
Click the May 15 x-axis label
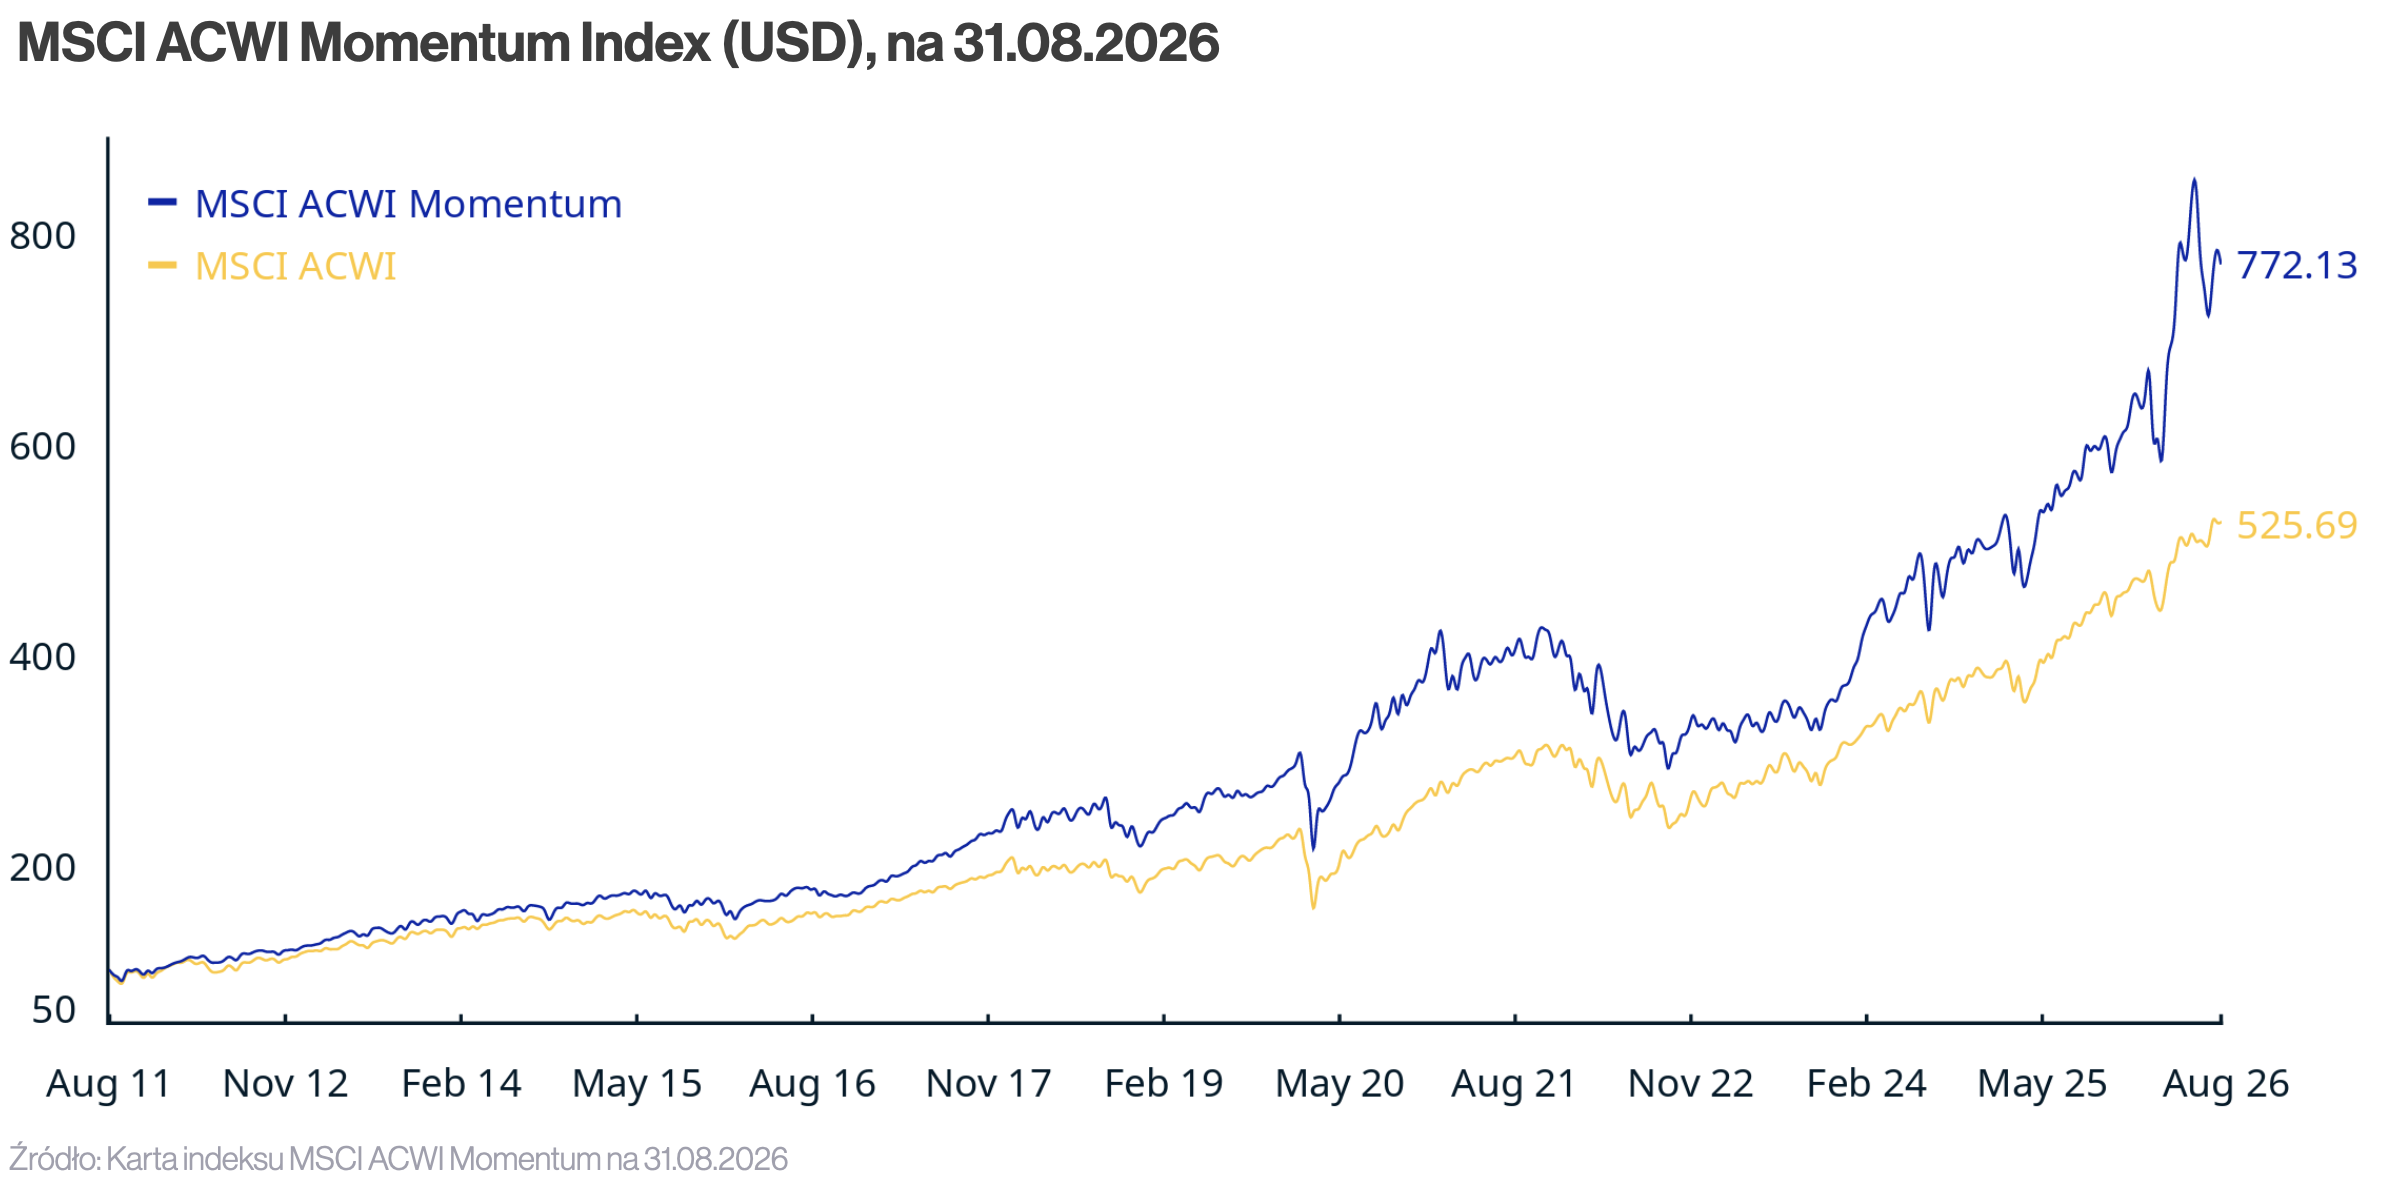click(637, 1084)
